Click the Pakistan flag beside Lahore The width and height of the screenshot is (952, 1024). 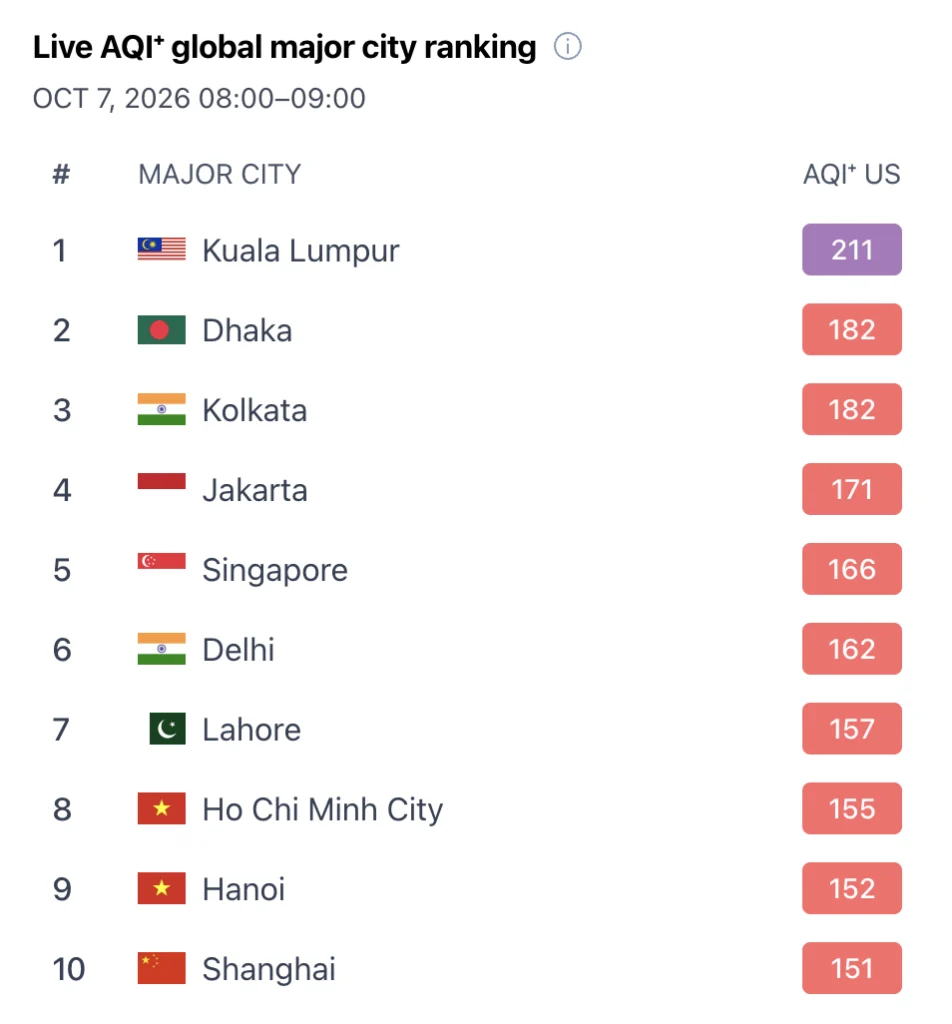coord(167,729)
